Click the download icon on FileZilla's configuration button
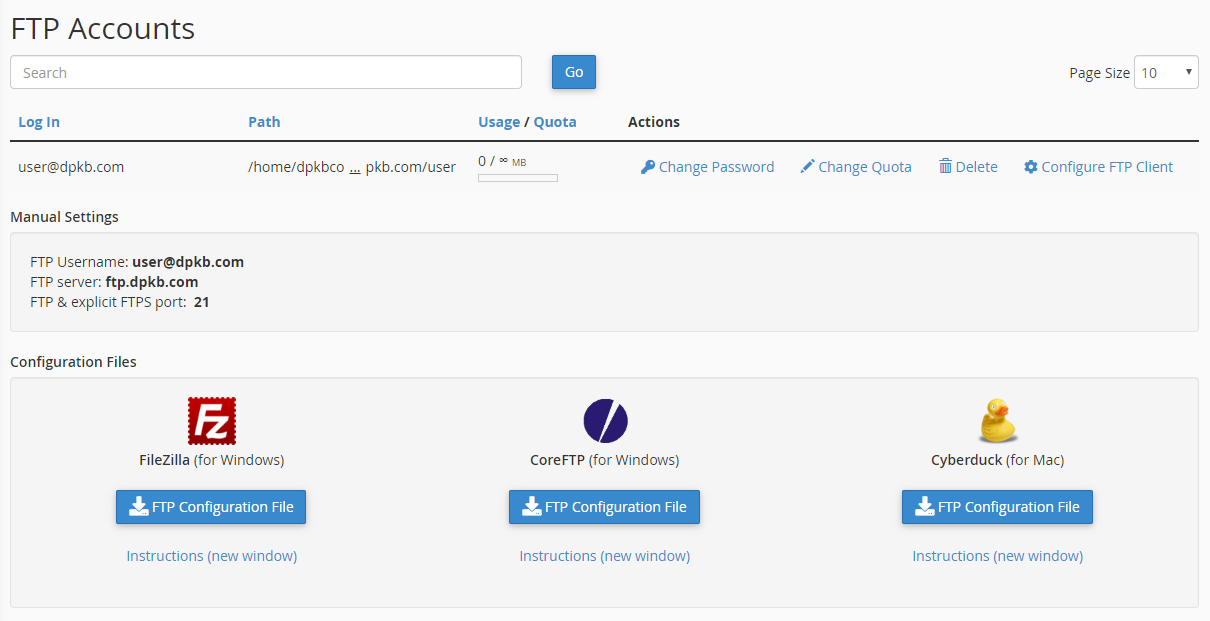 pyautogui.click(x=139, y=507)
